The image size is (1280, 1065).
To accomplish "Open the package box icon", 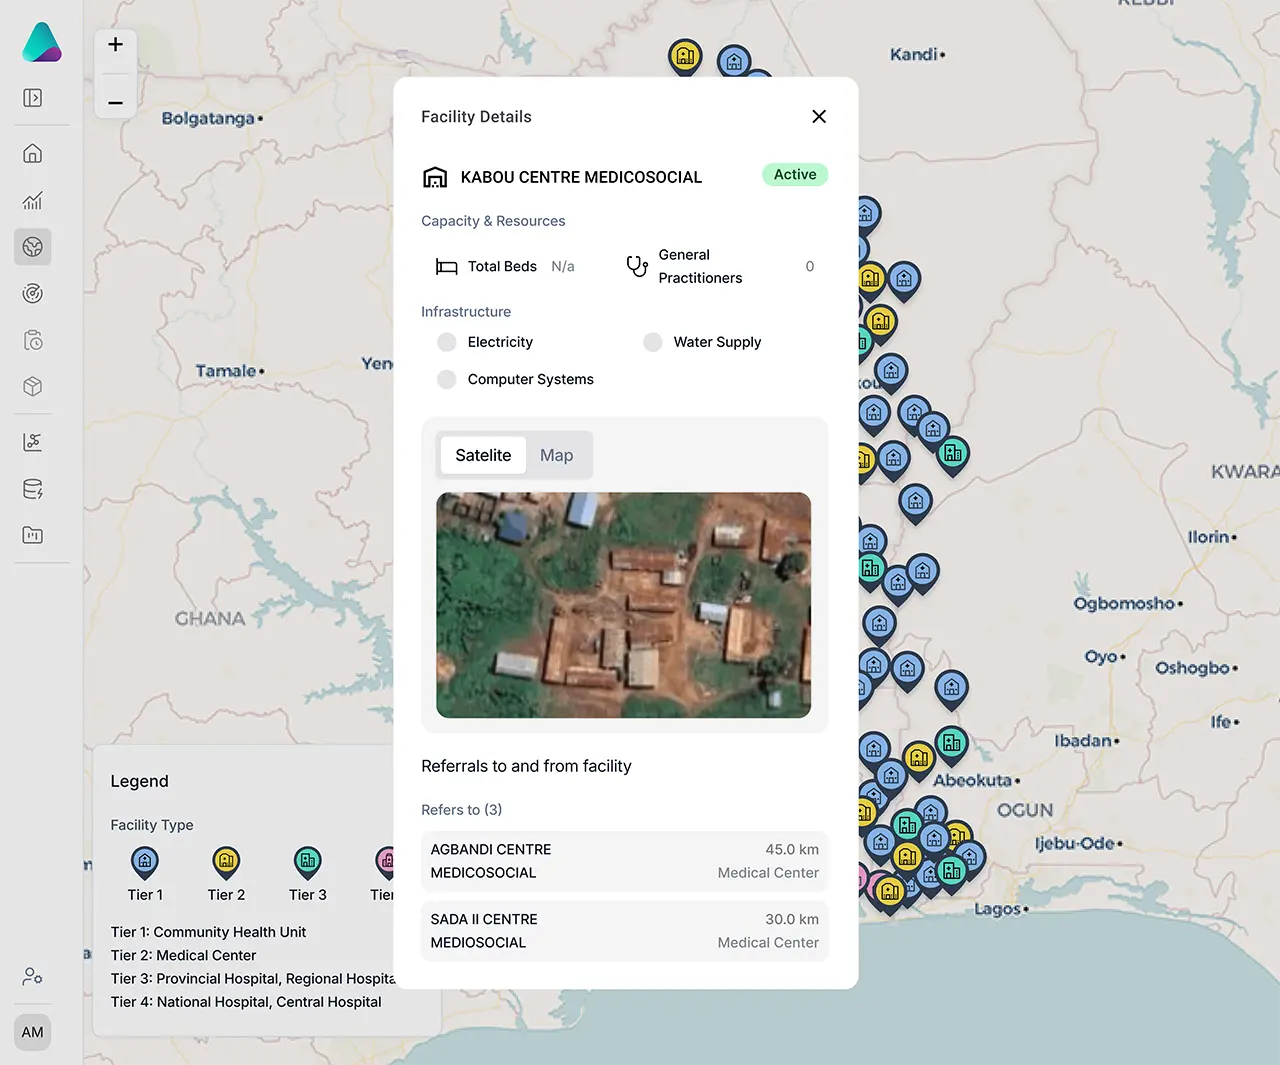I will coord(33,387).
